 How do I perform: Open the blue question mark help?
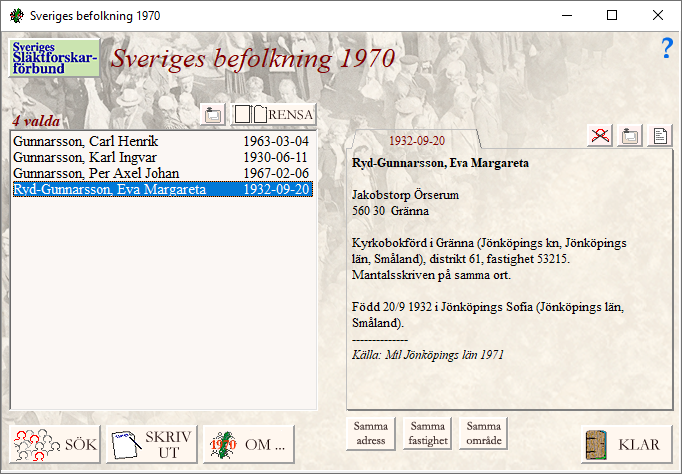point(667,48)
